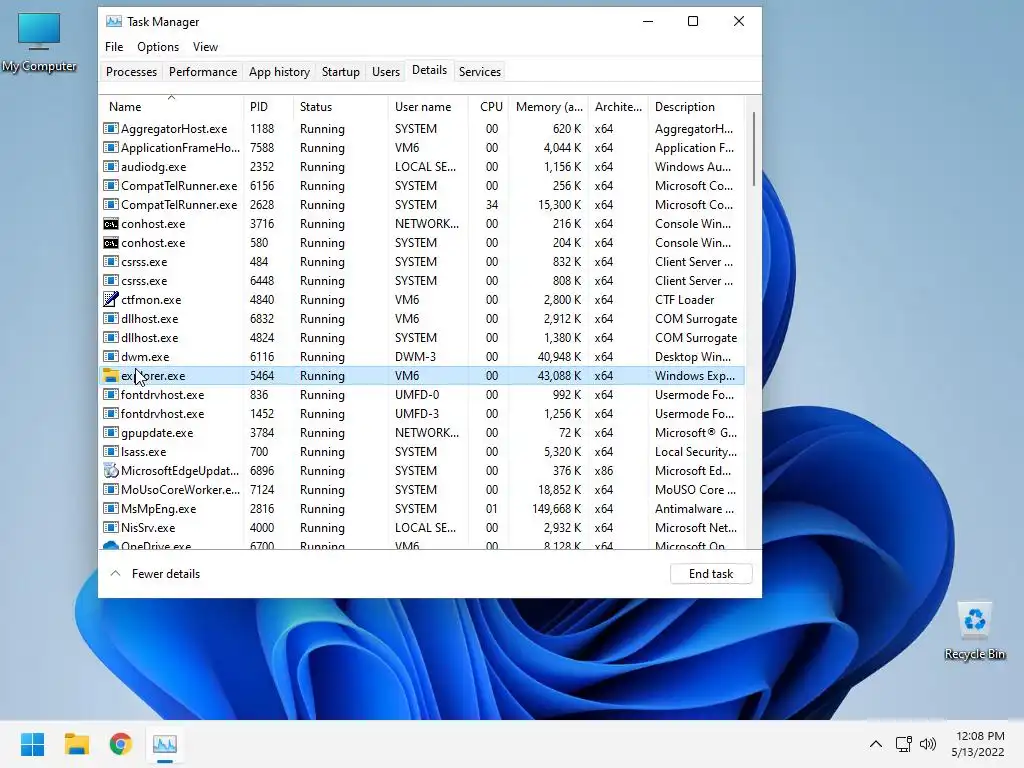The height and width of the screenshot is (768, 1024).
Task: Sort by the PID column header
Action: pyautogui.click(x=268, y=106)
